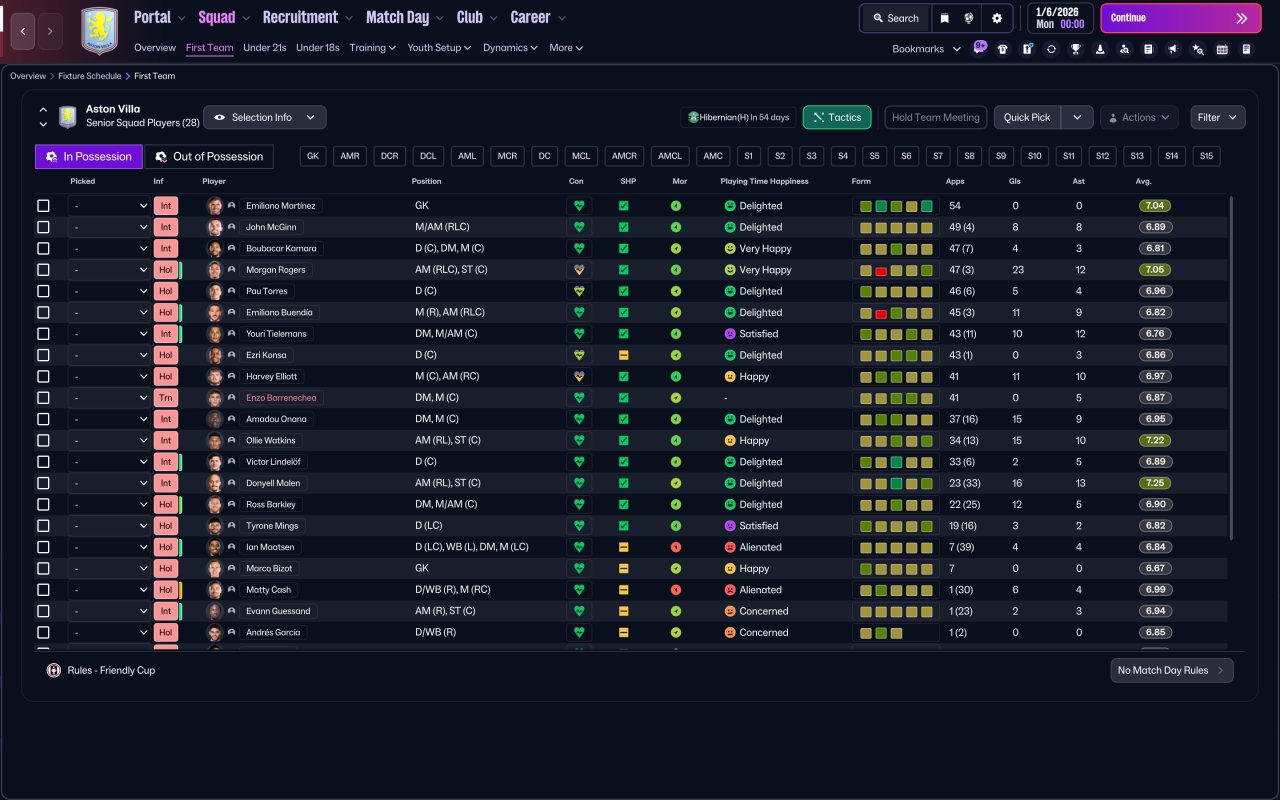Click the small Aston Villa badge beside squad title

click(x=68, y=117)
